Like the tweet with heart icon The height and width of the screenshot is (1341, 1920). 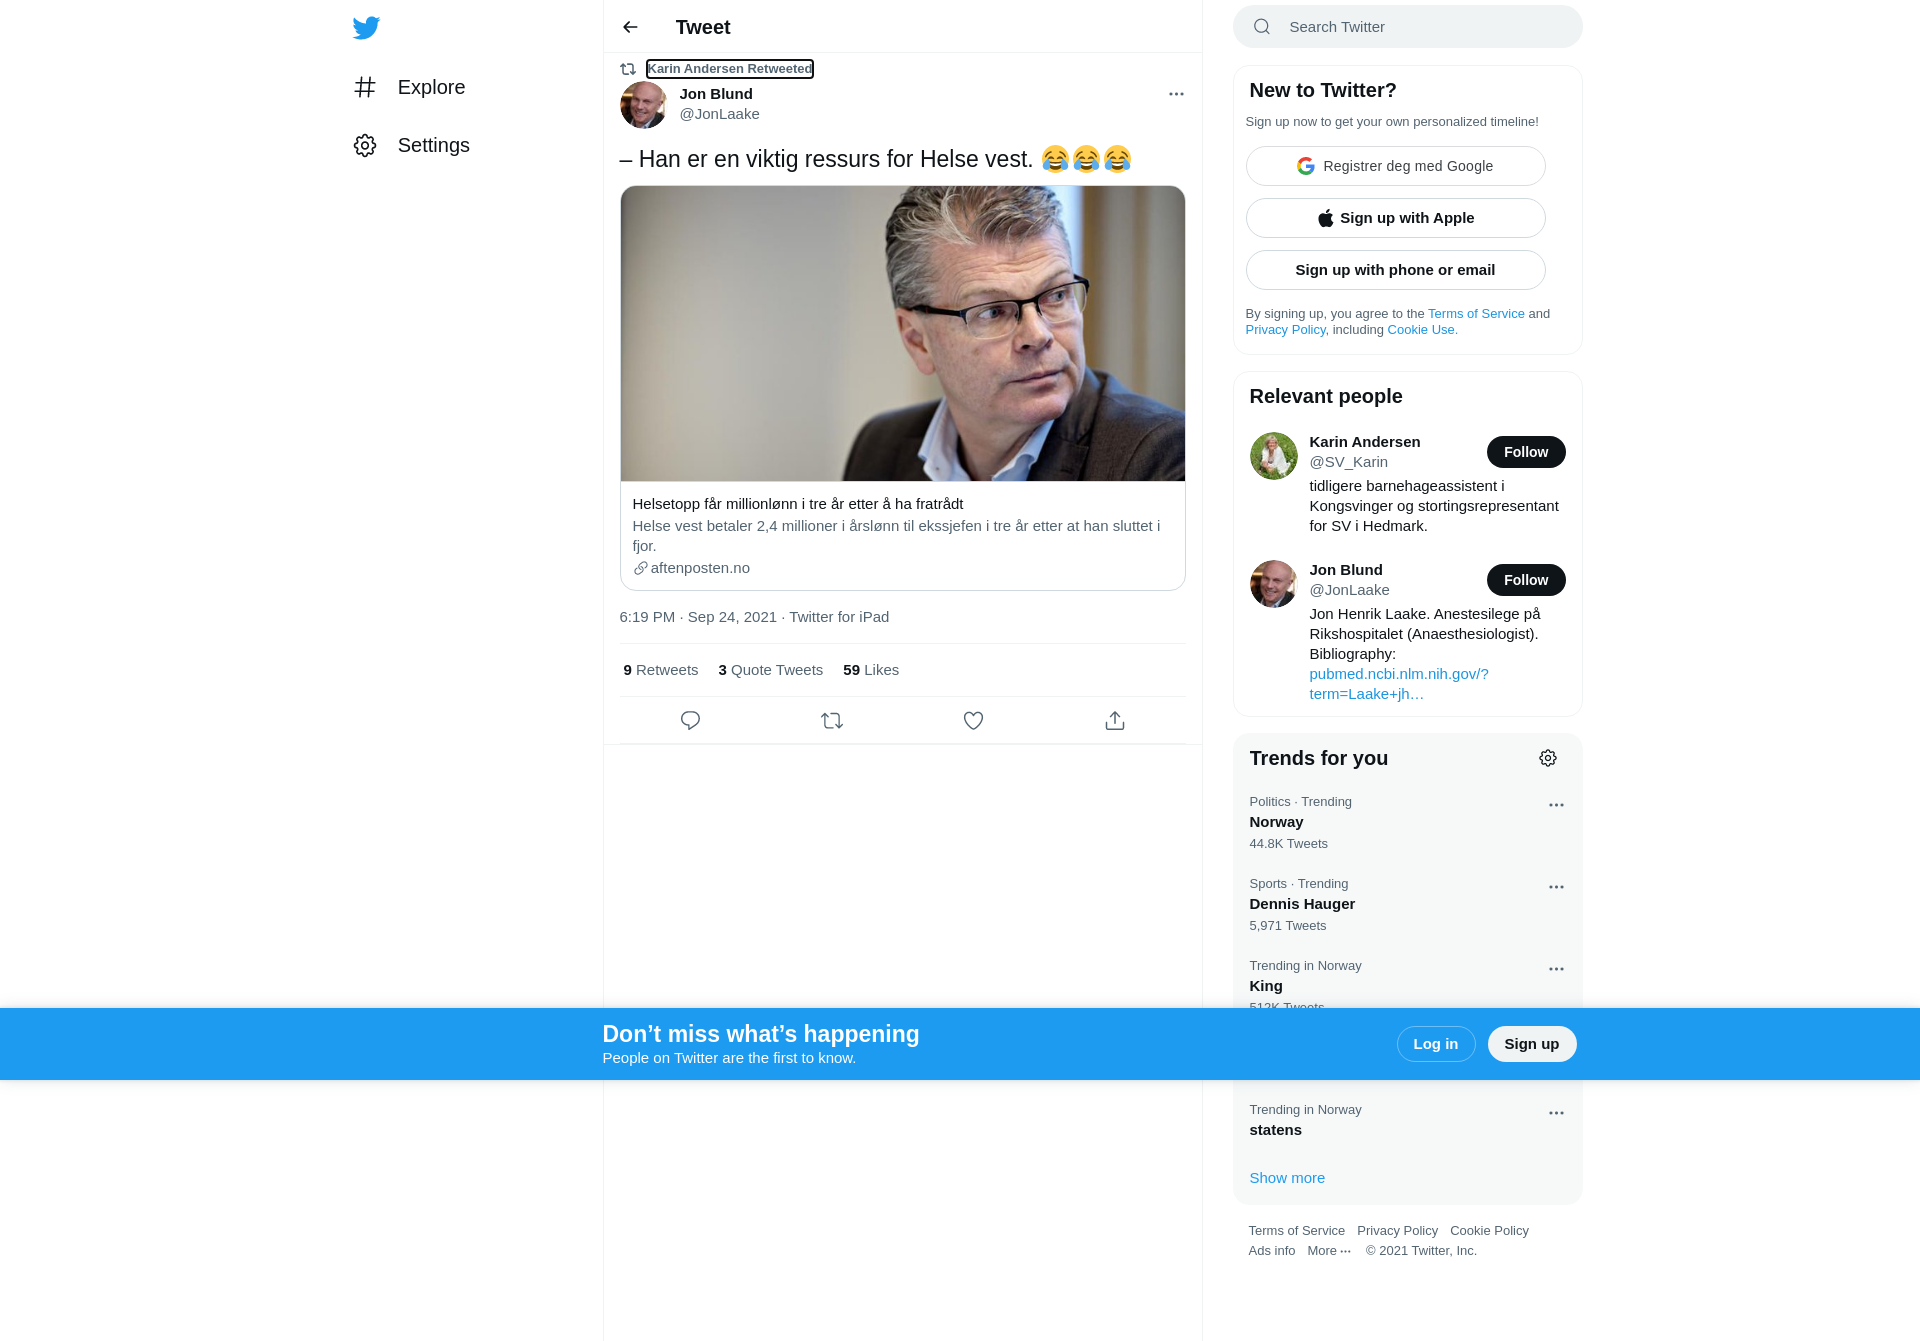[973, 720]
